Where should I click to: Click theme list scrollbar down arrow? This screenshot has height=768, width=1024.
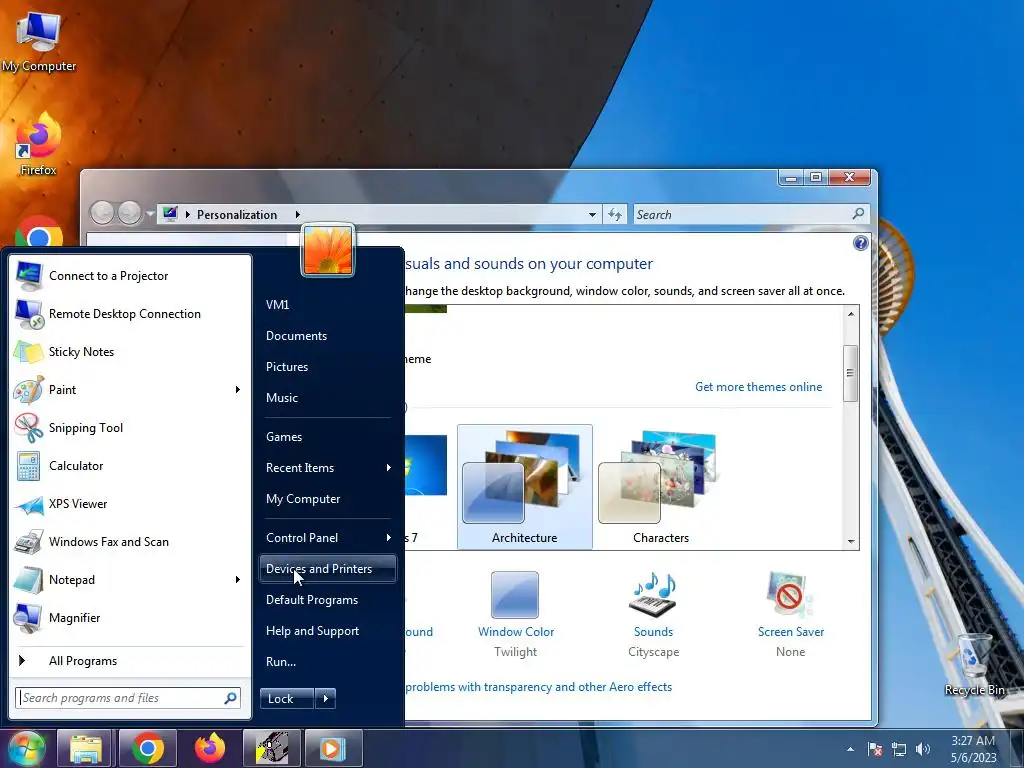[x=851, y=541]
